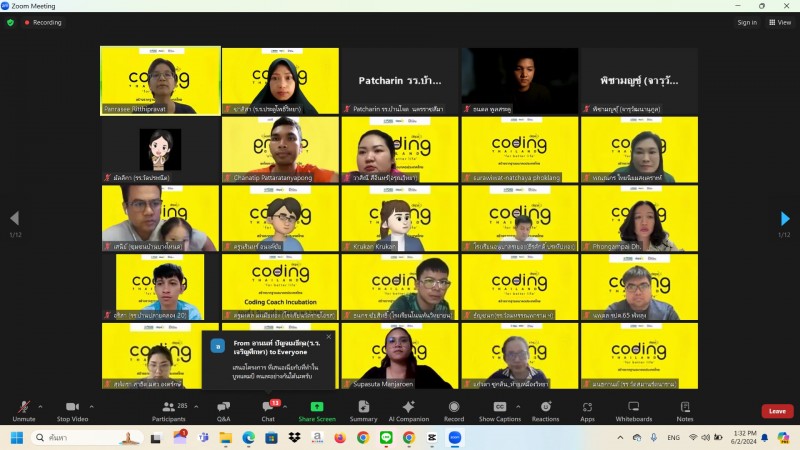The height and width of the screenshot is (450, 800).
Task: Open audio options arrow beside Unmute
Action: click(40, 407)
